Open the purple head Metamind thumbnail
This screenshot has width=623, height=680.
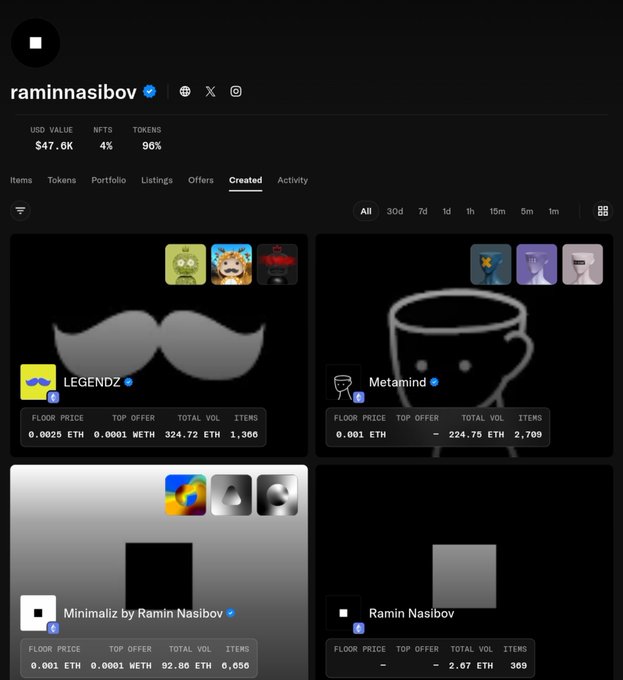tap(537, 264)
